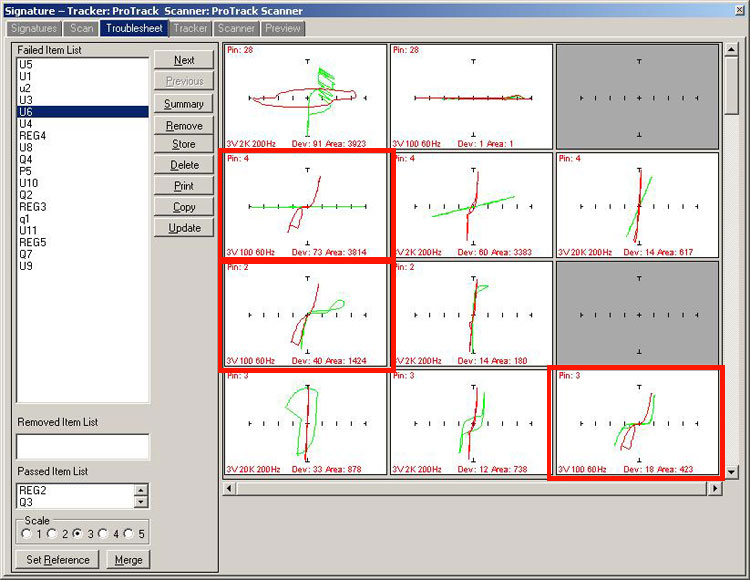Select U8 in Failed Item List
750x580 pixels.
coord(83,148)
